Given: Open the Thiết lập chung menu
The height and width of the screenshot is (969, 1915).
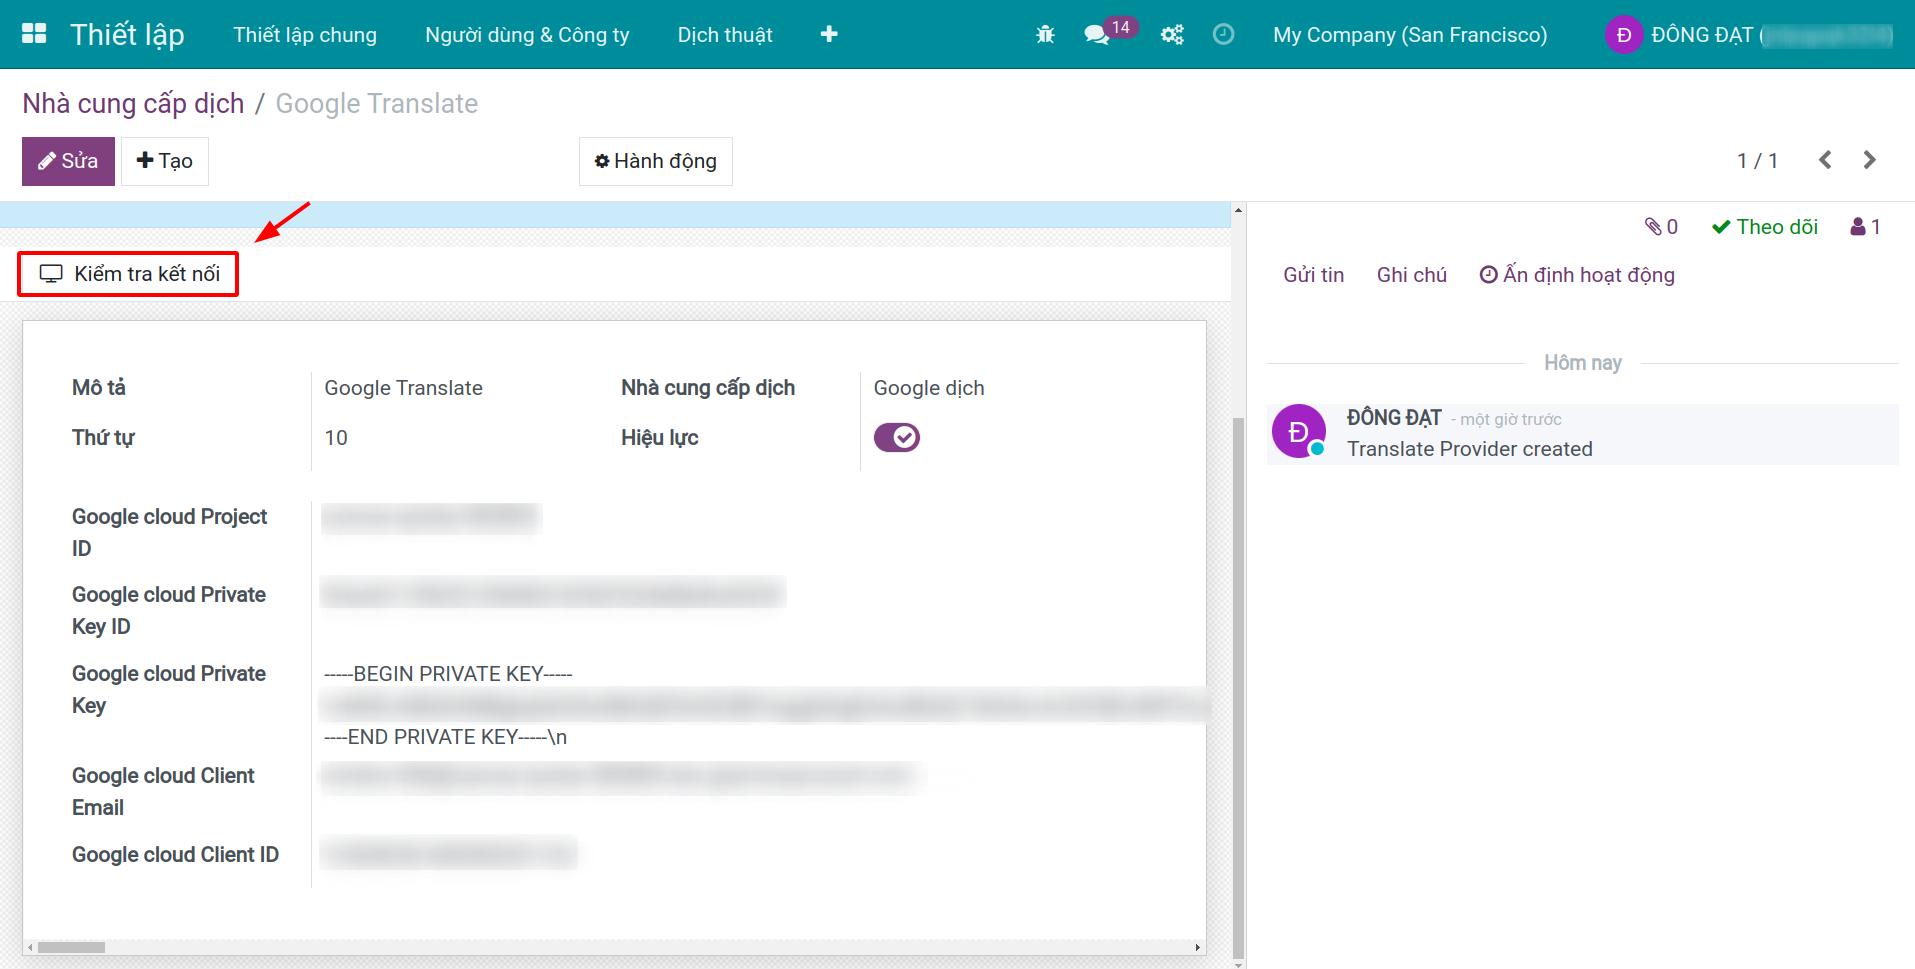Looking at the screenshot, I should tap(305, 35).
